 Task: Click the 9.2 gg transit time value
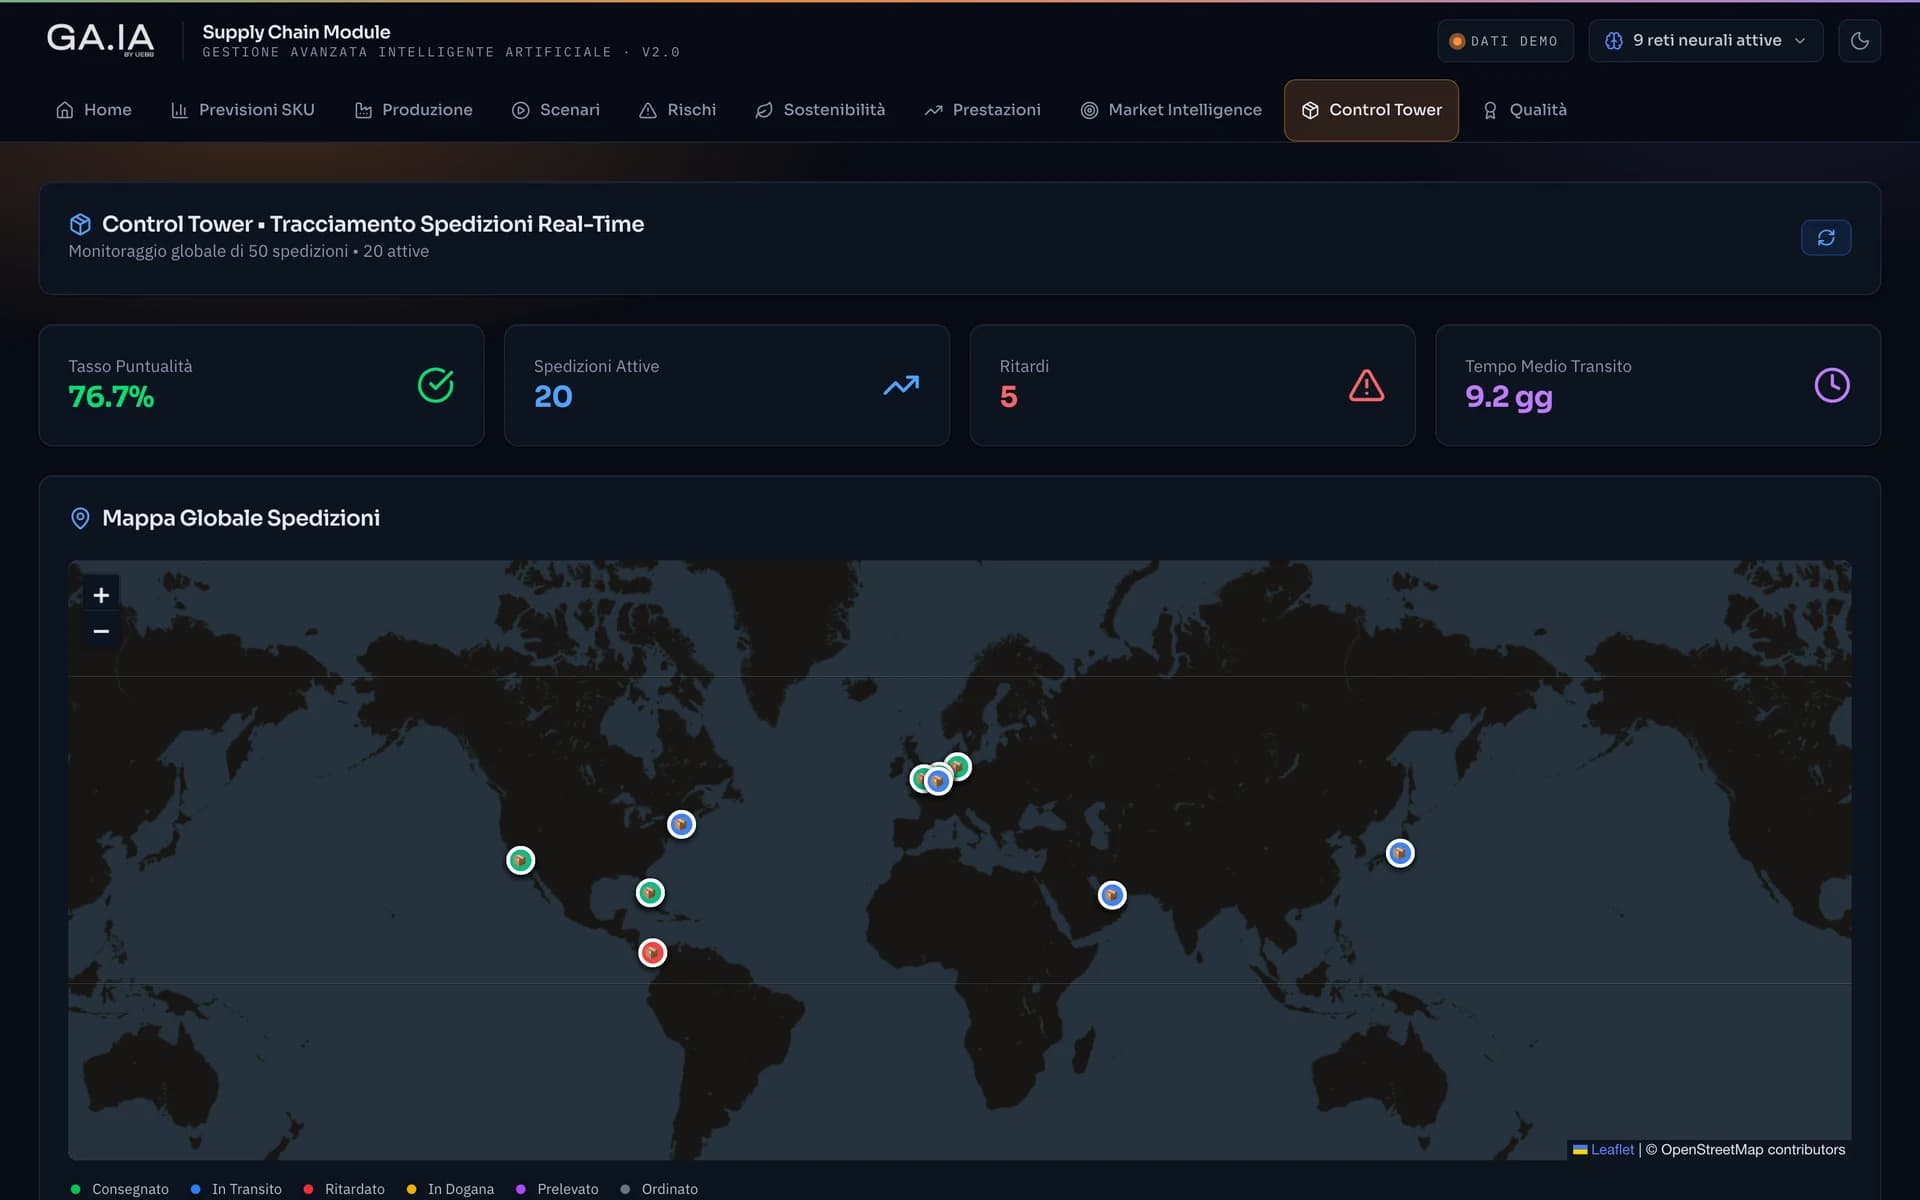coord(1508,397)
